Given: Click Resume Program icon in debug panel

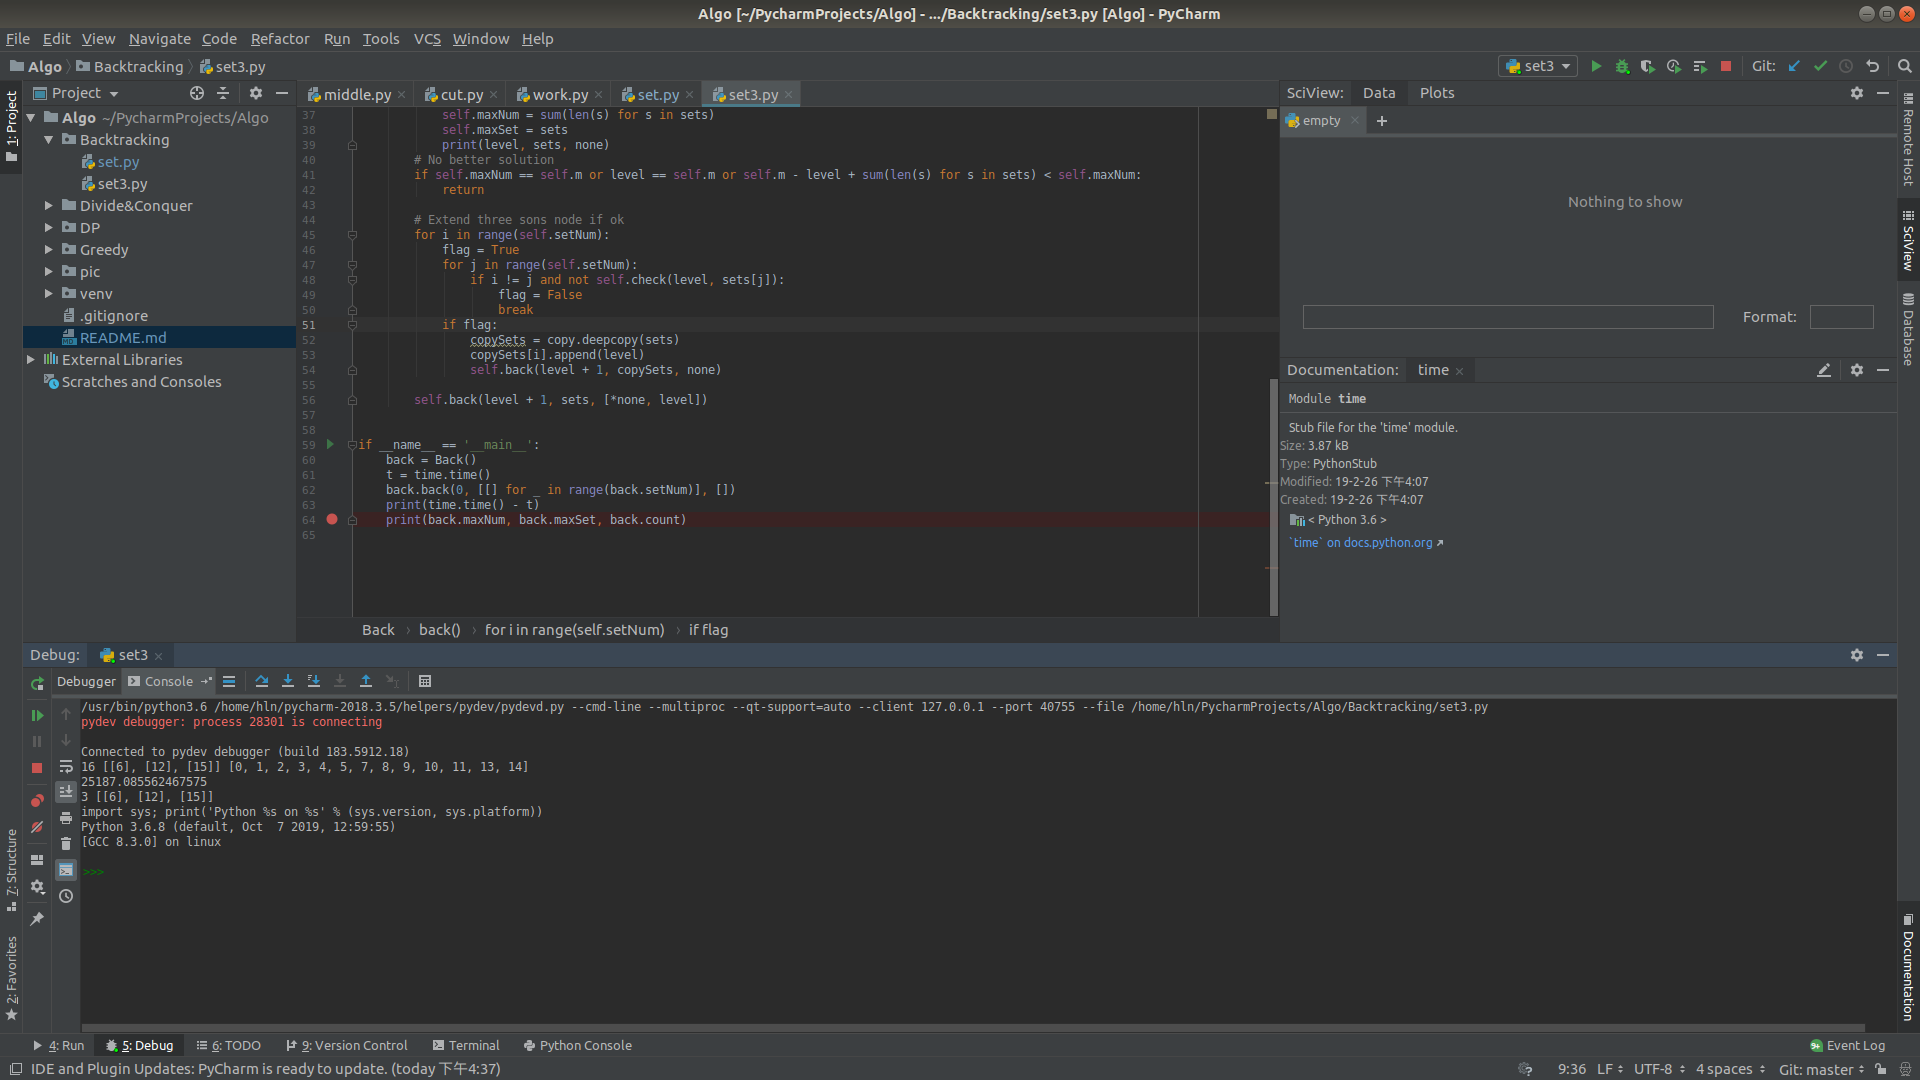Looking at the screenshot, I should click(x=37, y=715).
